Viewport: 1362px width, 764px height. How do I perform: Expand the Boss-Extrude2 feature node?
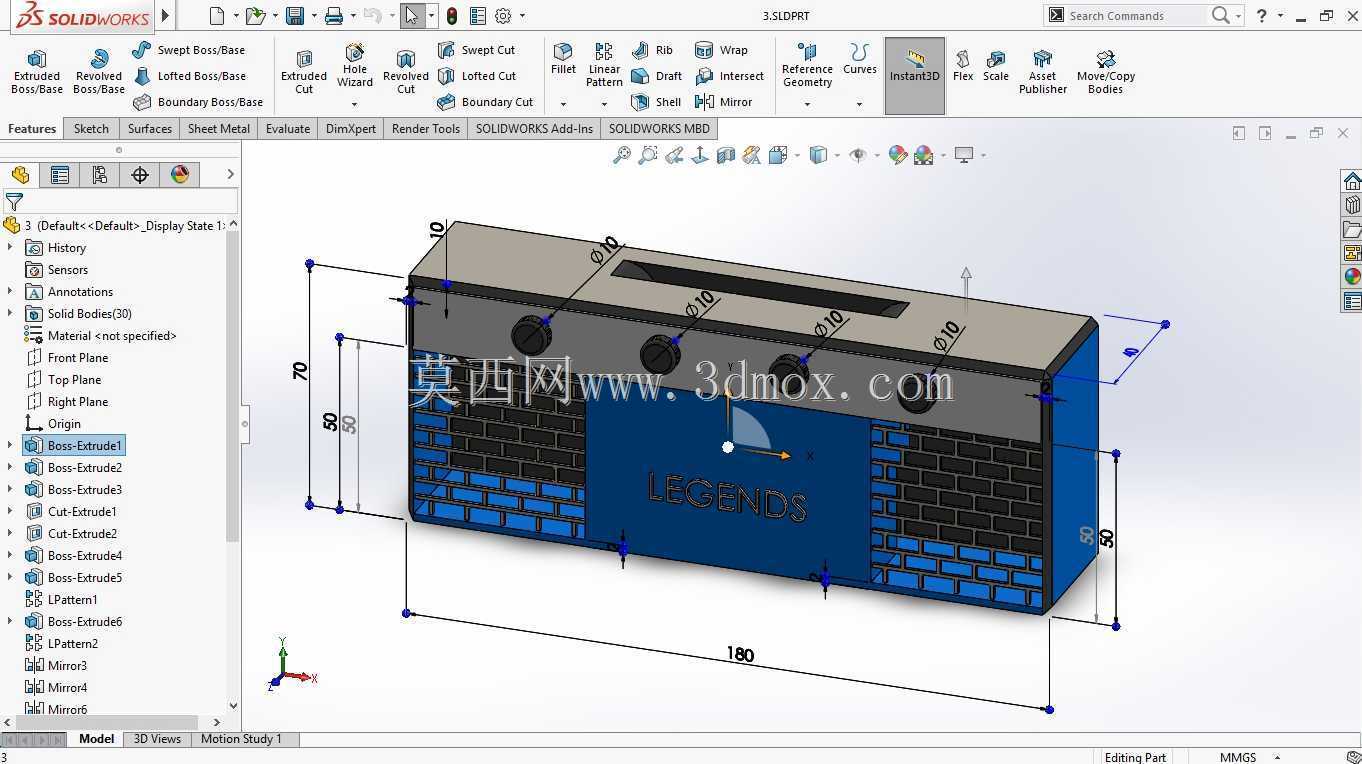[10, 467]
